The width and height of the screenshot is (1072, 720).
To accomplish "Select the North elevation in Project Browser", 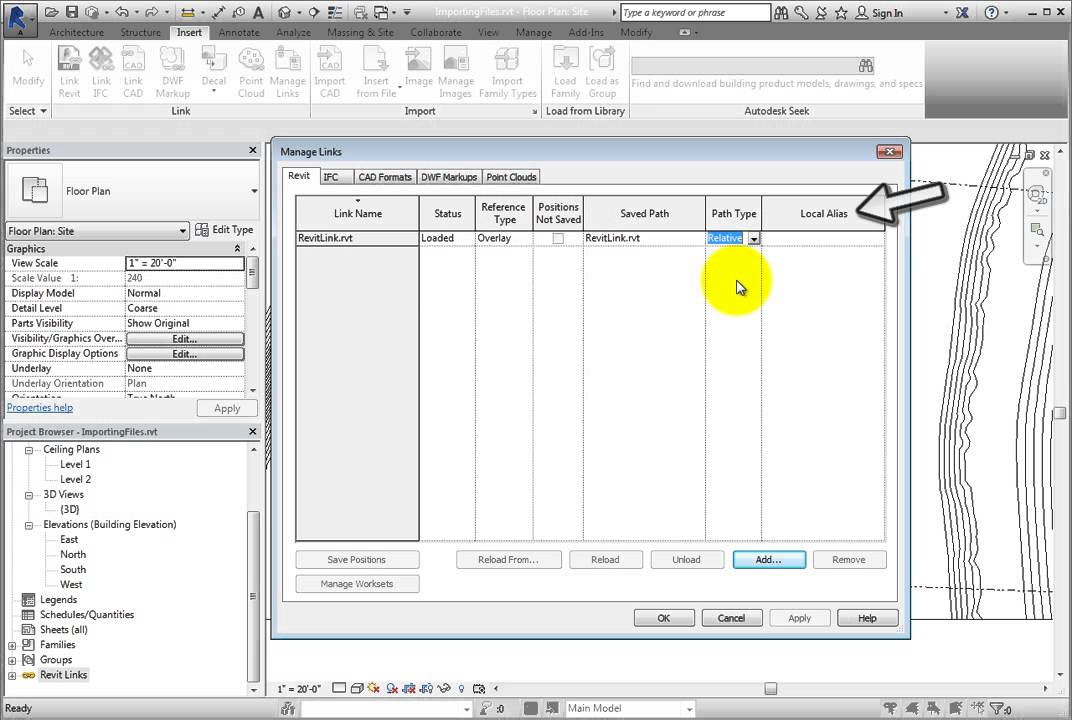I will [73, 555].
